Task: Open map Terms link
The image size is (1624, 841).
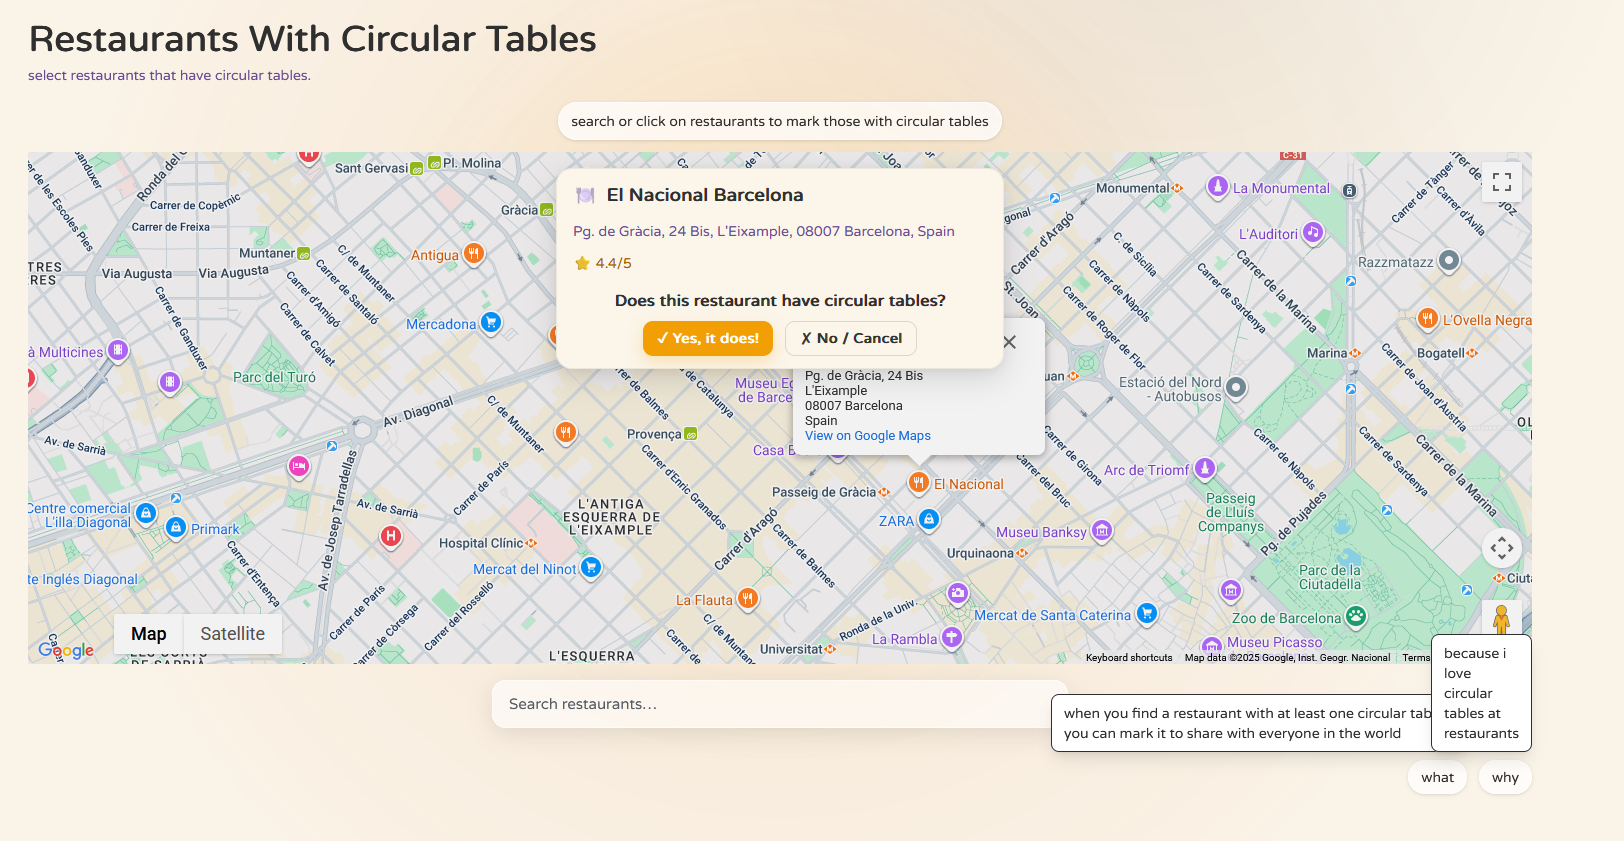Action: tap(1416, 657)
